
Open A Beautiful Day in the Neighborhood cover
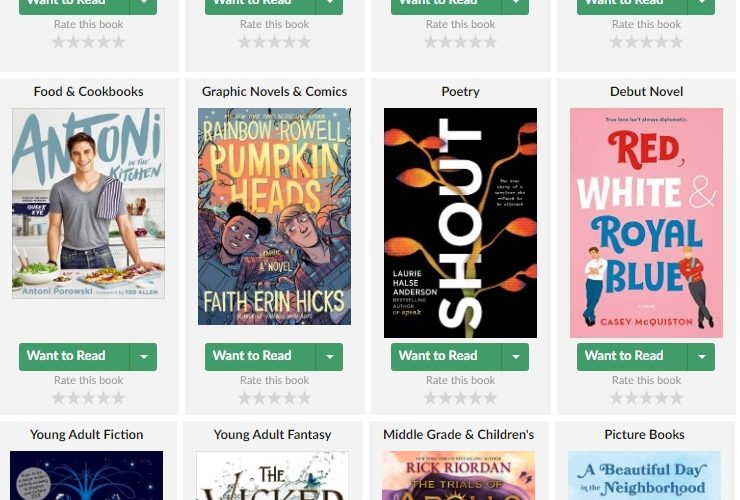pyautogui.click(x=644, y=475)
